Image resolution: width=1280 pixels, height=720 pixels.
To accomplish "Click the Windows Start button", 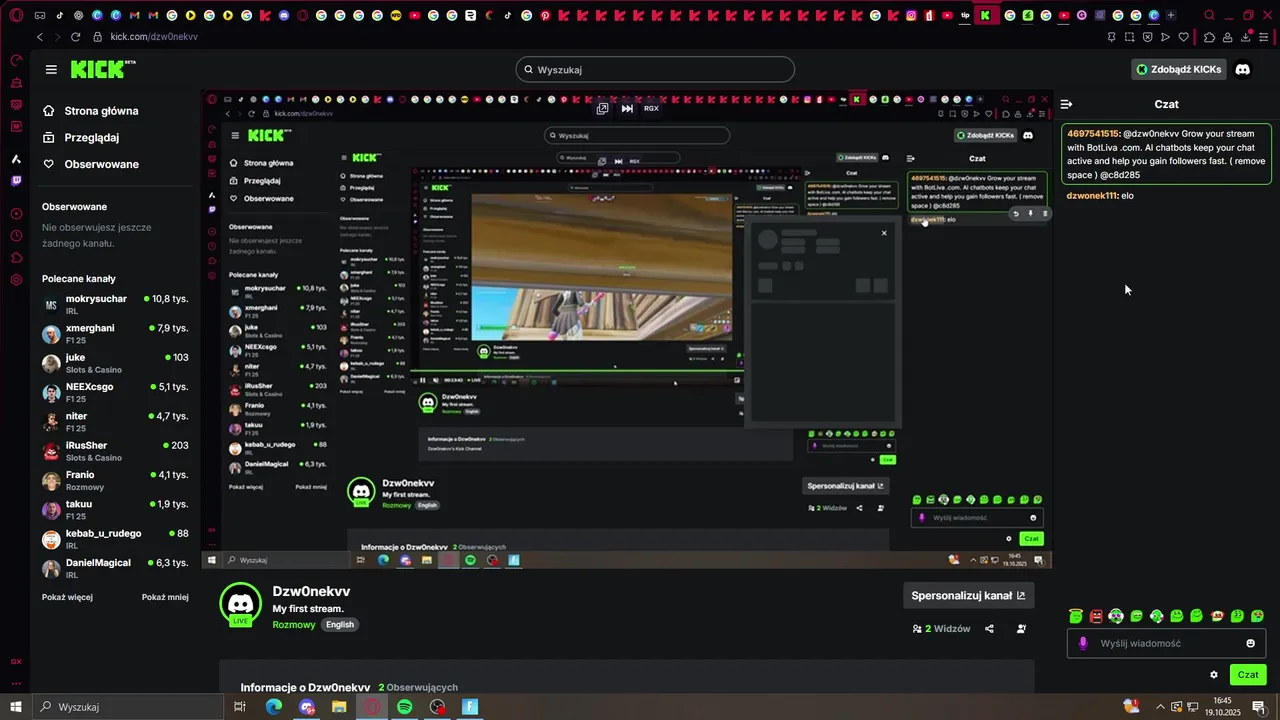I will coord(16,707).
